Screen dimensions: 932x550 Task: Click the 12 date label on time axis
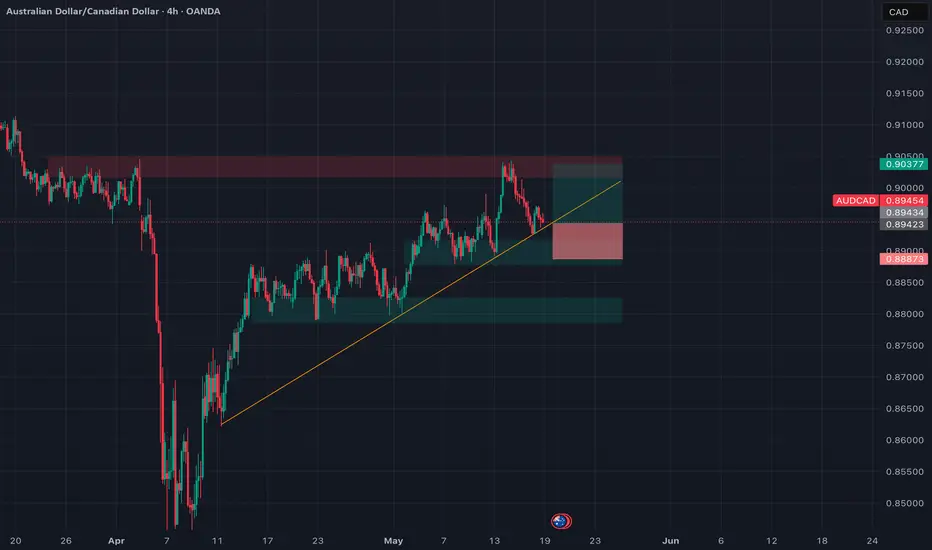point(772,540)
